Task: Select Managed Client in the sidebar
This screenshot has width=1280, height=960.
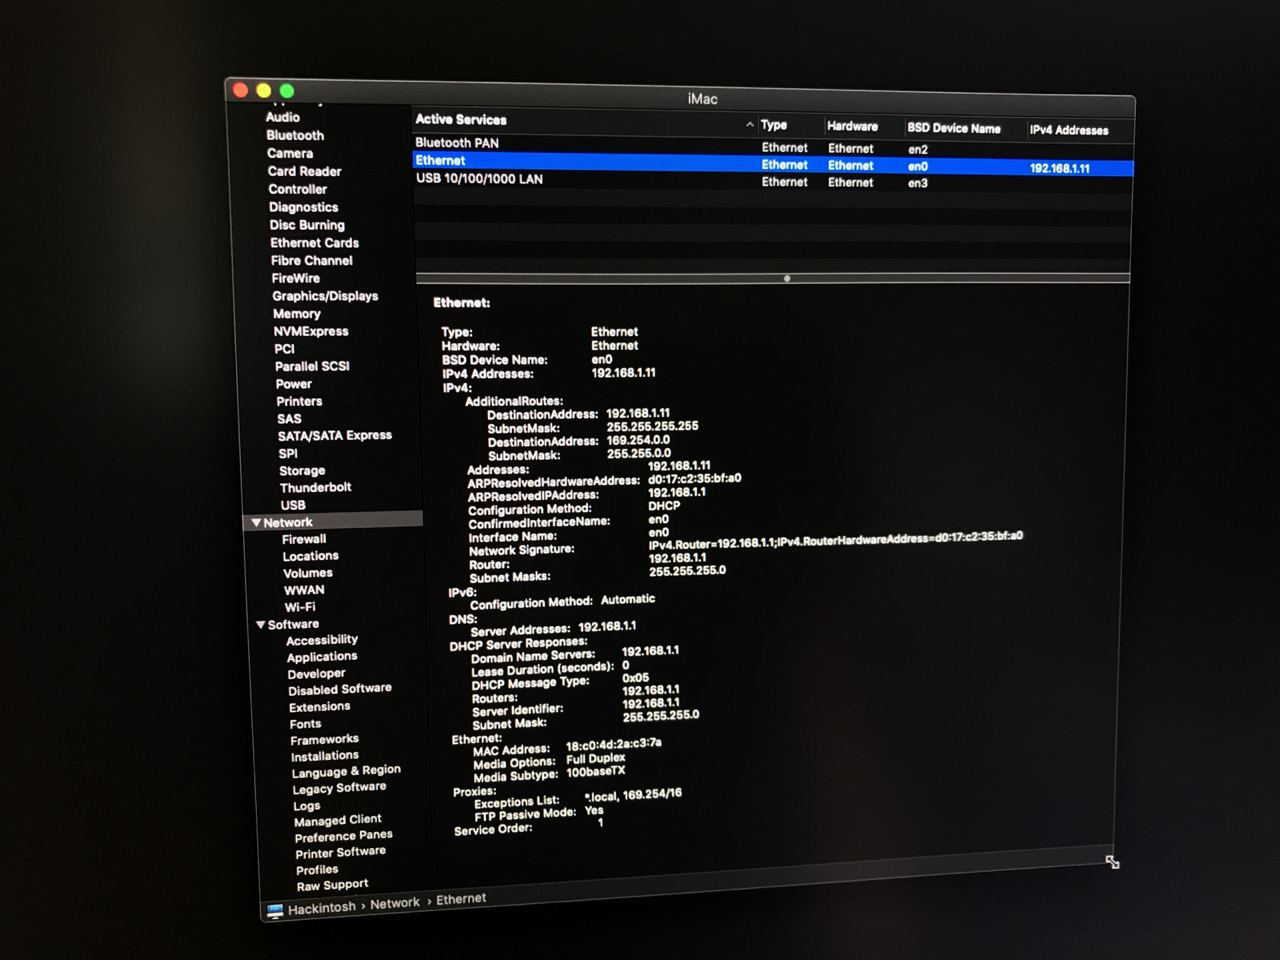Action: coord(338,820)
